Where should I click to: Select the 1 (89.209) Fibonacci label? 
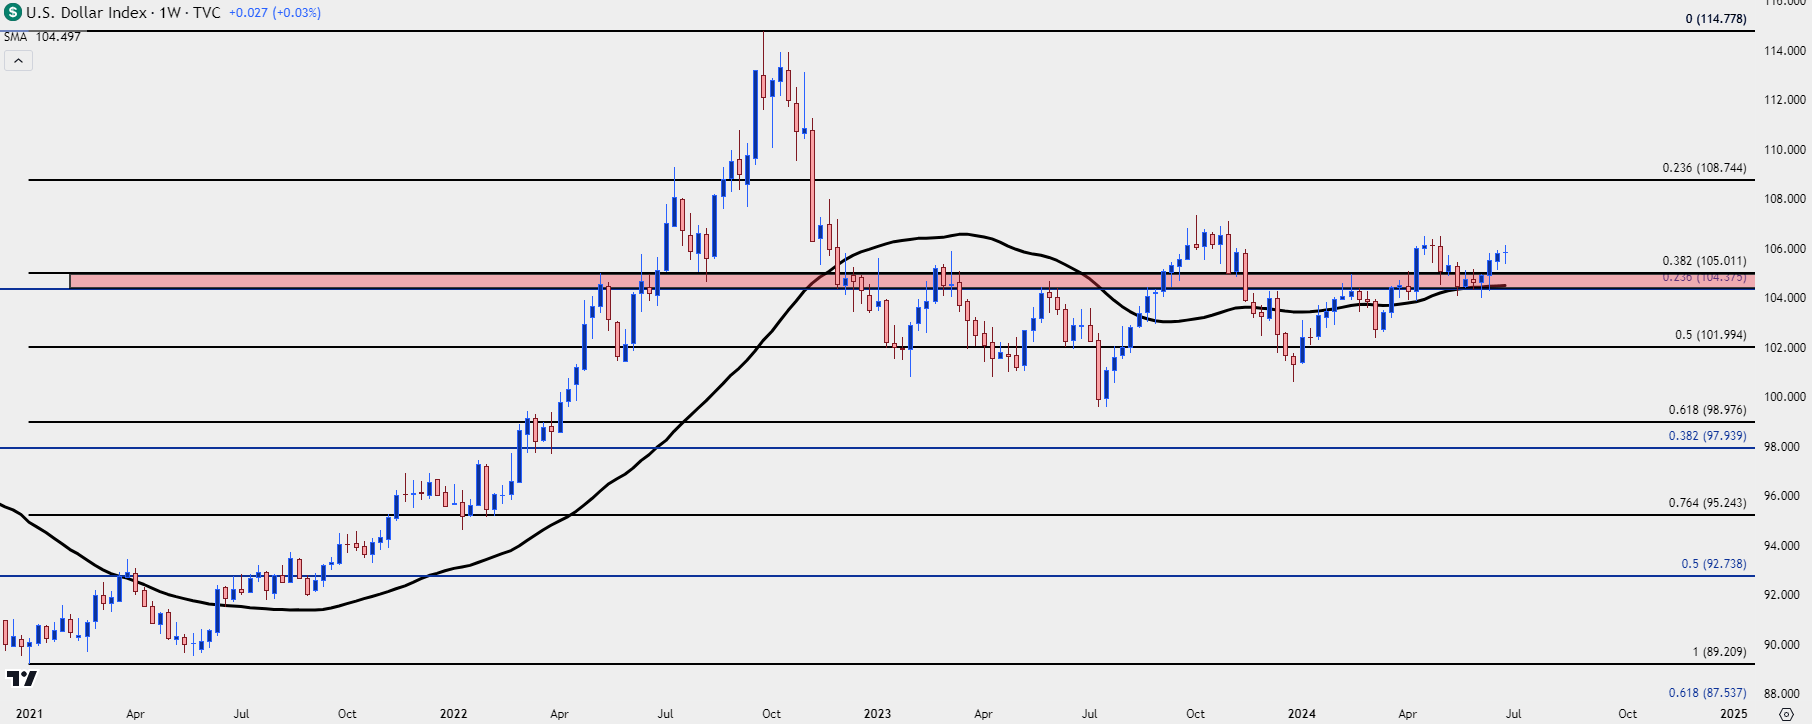[1720, 652]
